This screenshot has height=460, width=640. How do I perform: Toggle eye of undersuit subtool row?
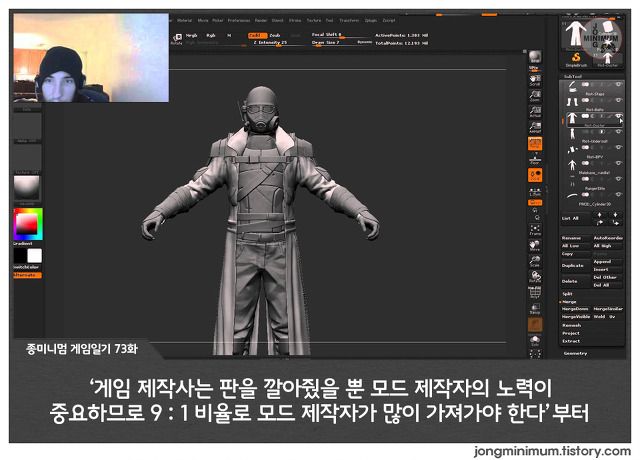click(618, 131)
